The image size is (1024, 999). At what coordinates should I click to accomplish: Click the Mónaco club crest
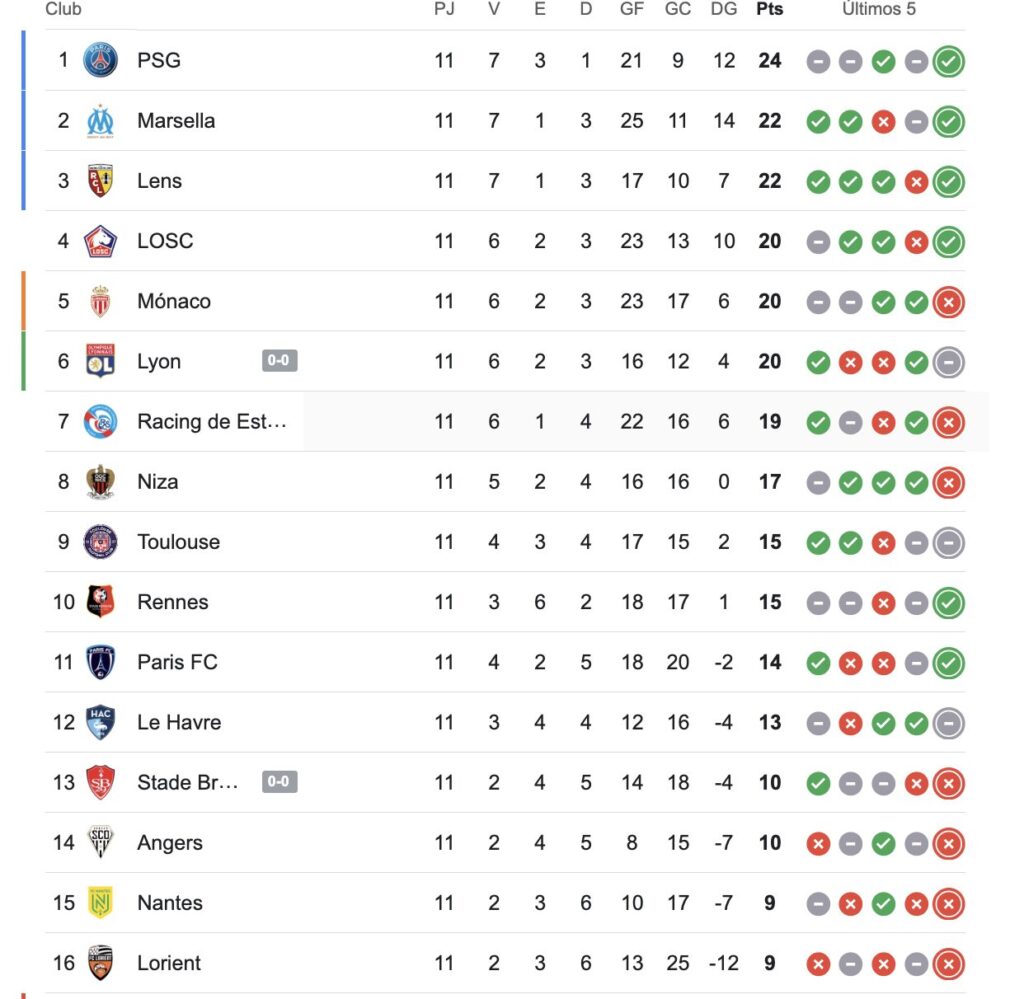point(100,301)
